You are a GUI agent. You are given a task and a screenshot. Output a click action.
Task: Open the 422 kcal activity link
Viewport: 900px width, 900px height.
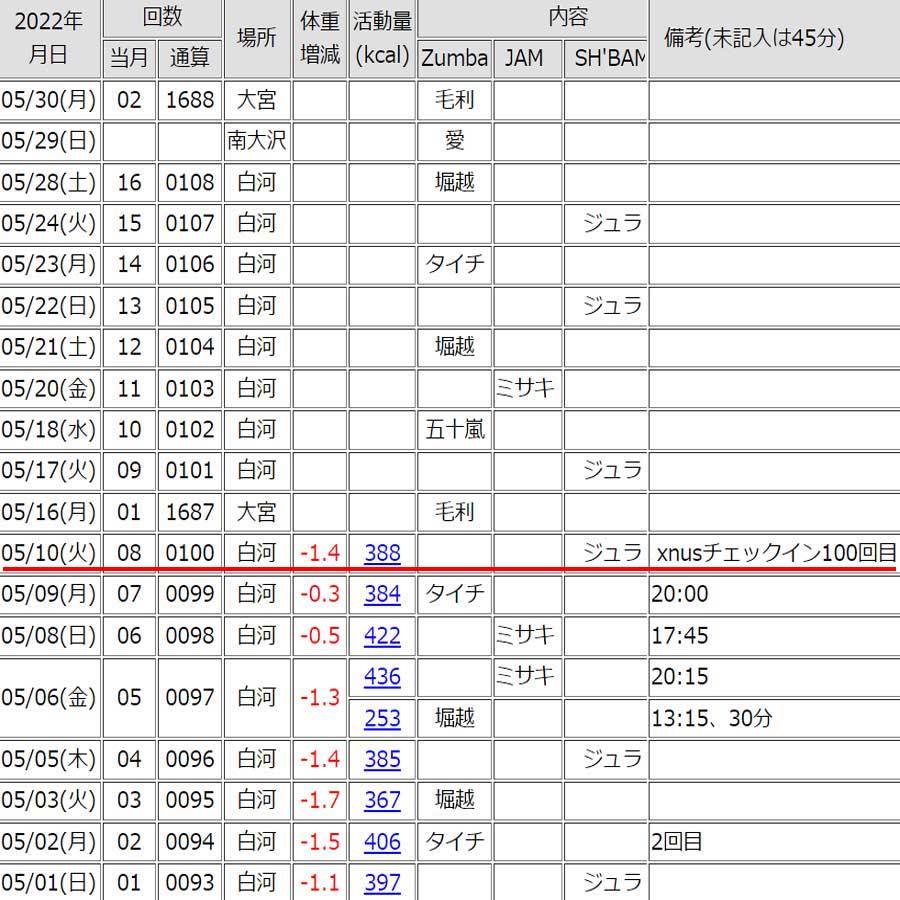382,636
